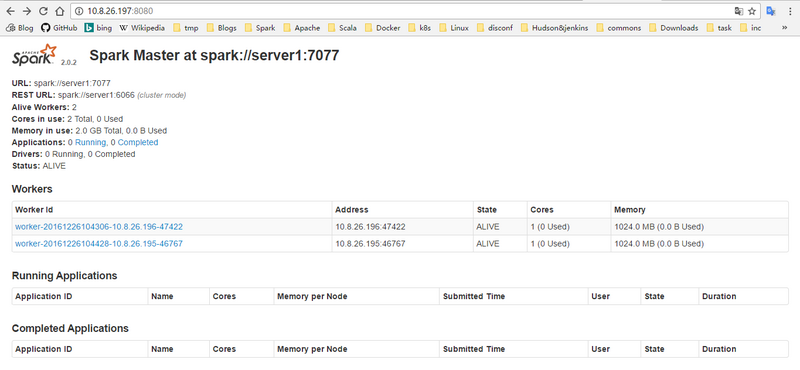Click the Running Applications section heading

64,276
